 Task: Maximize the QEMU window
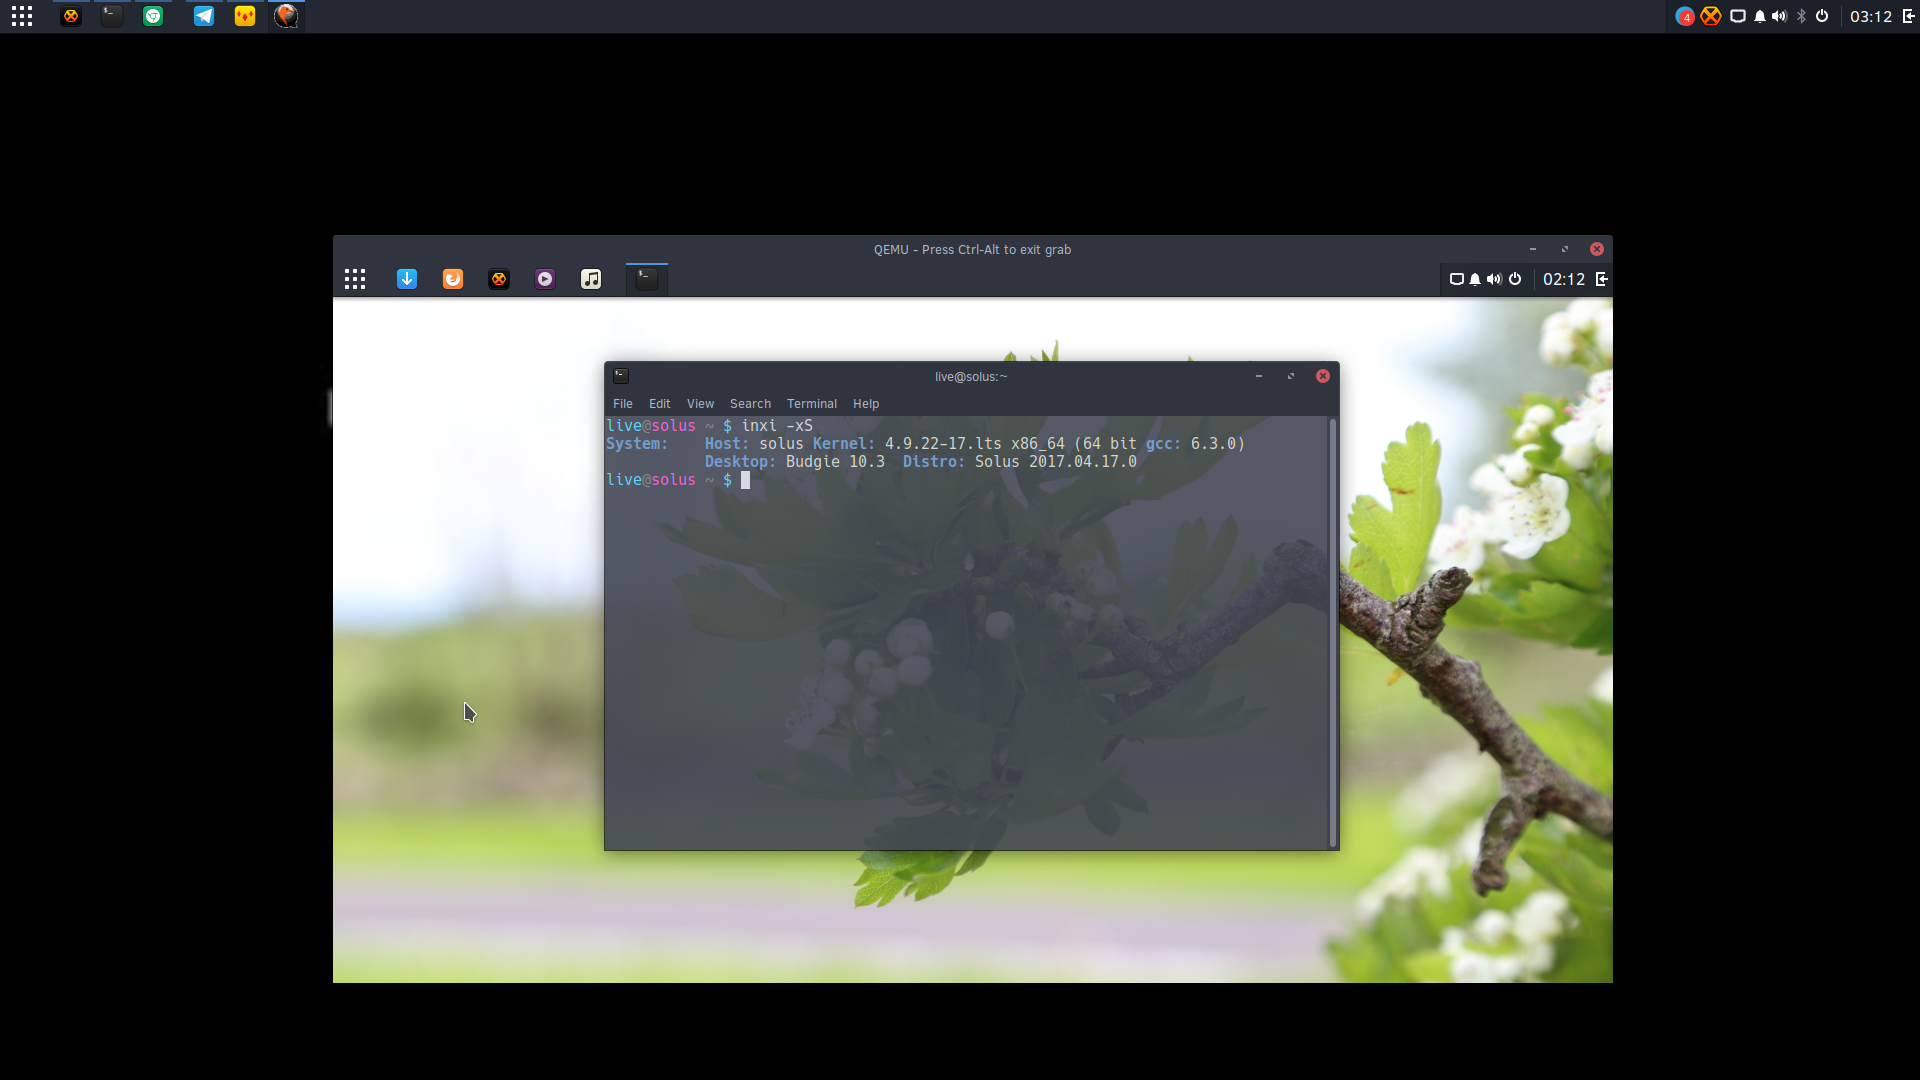click(x=1565, y=249)
